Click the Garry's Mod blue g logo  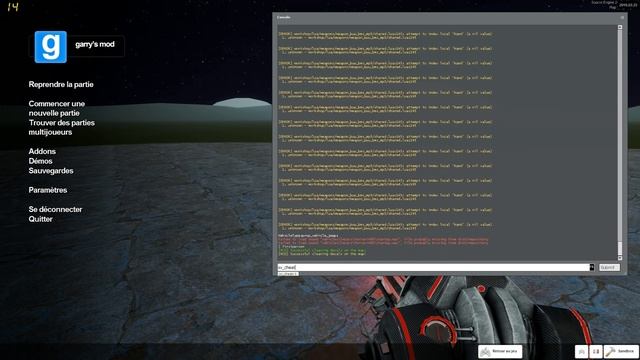pyautogui.click(x=51, y=47)
